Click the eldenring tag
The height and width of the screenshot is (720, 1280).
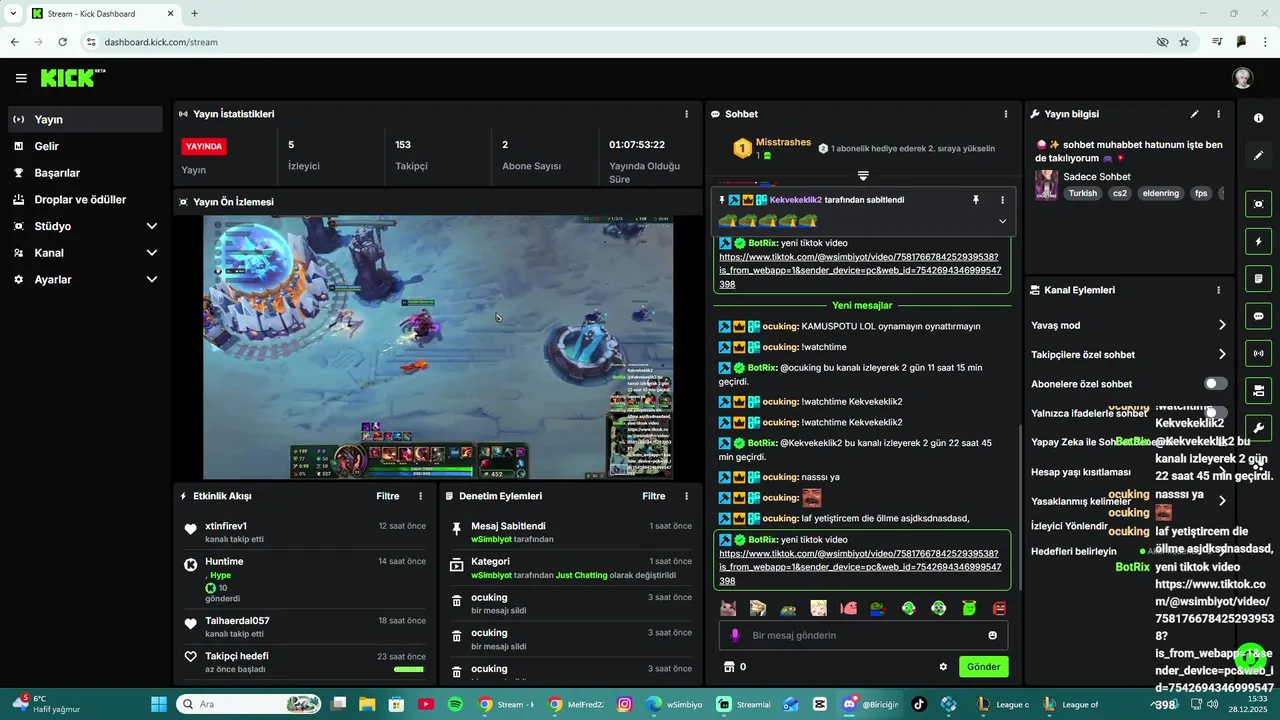click(x=1161, y=193)
